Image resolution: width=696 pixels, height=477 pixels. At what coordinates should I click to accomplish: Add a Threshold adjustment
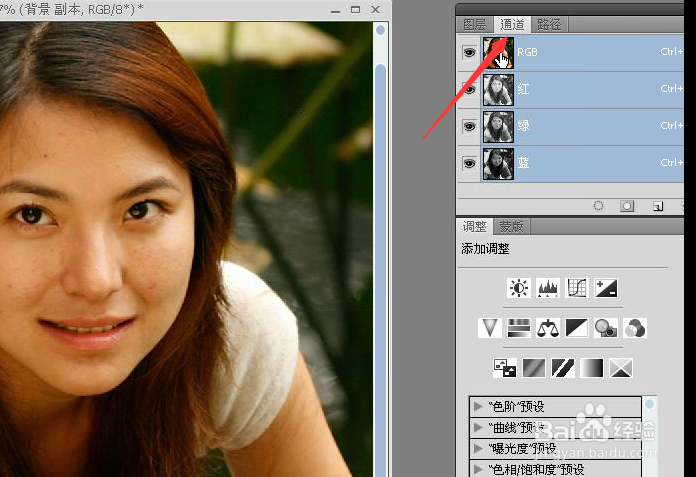point(563,368)
